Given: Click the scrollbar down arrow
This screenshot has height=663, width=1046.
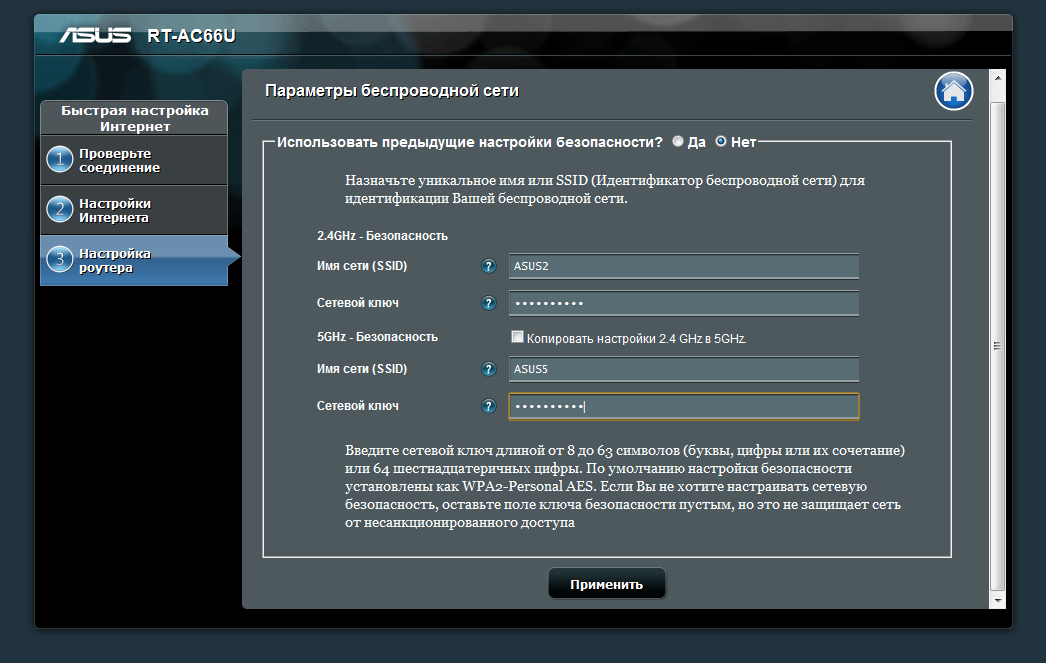Looking at the screenshot, I should [x=997, y=600].
